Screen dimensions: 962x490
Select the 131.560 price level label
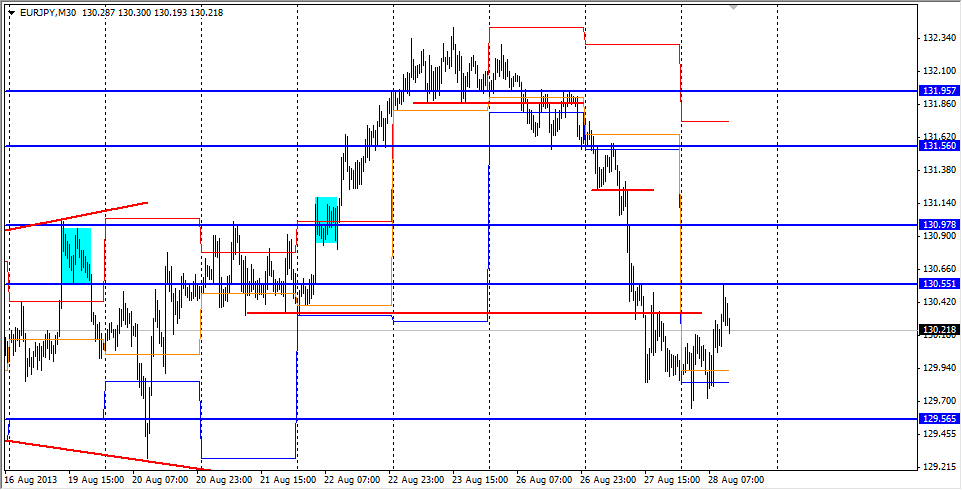click(x=939, y=145)
